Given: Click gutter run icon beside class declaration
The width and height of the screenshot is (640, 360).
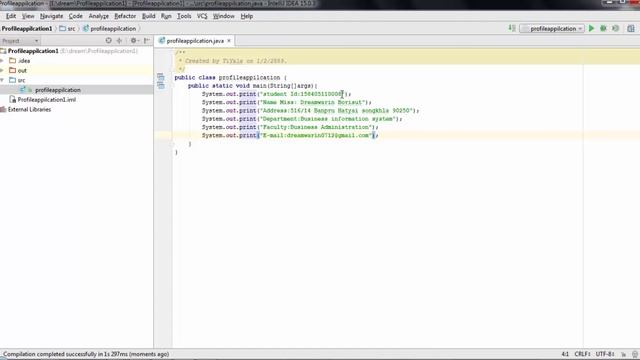Looking at the screenshot, I should pos(160,77).
